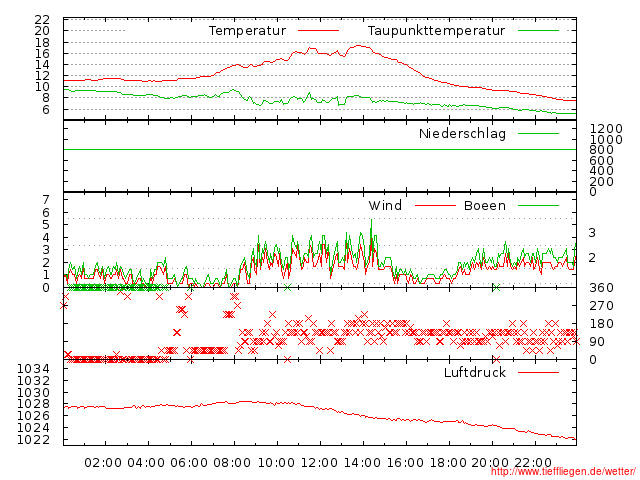This screenshot has width=640, height=480.
Task: Click the 1030 pressure axis value
Action: [33, 393]
